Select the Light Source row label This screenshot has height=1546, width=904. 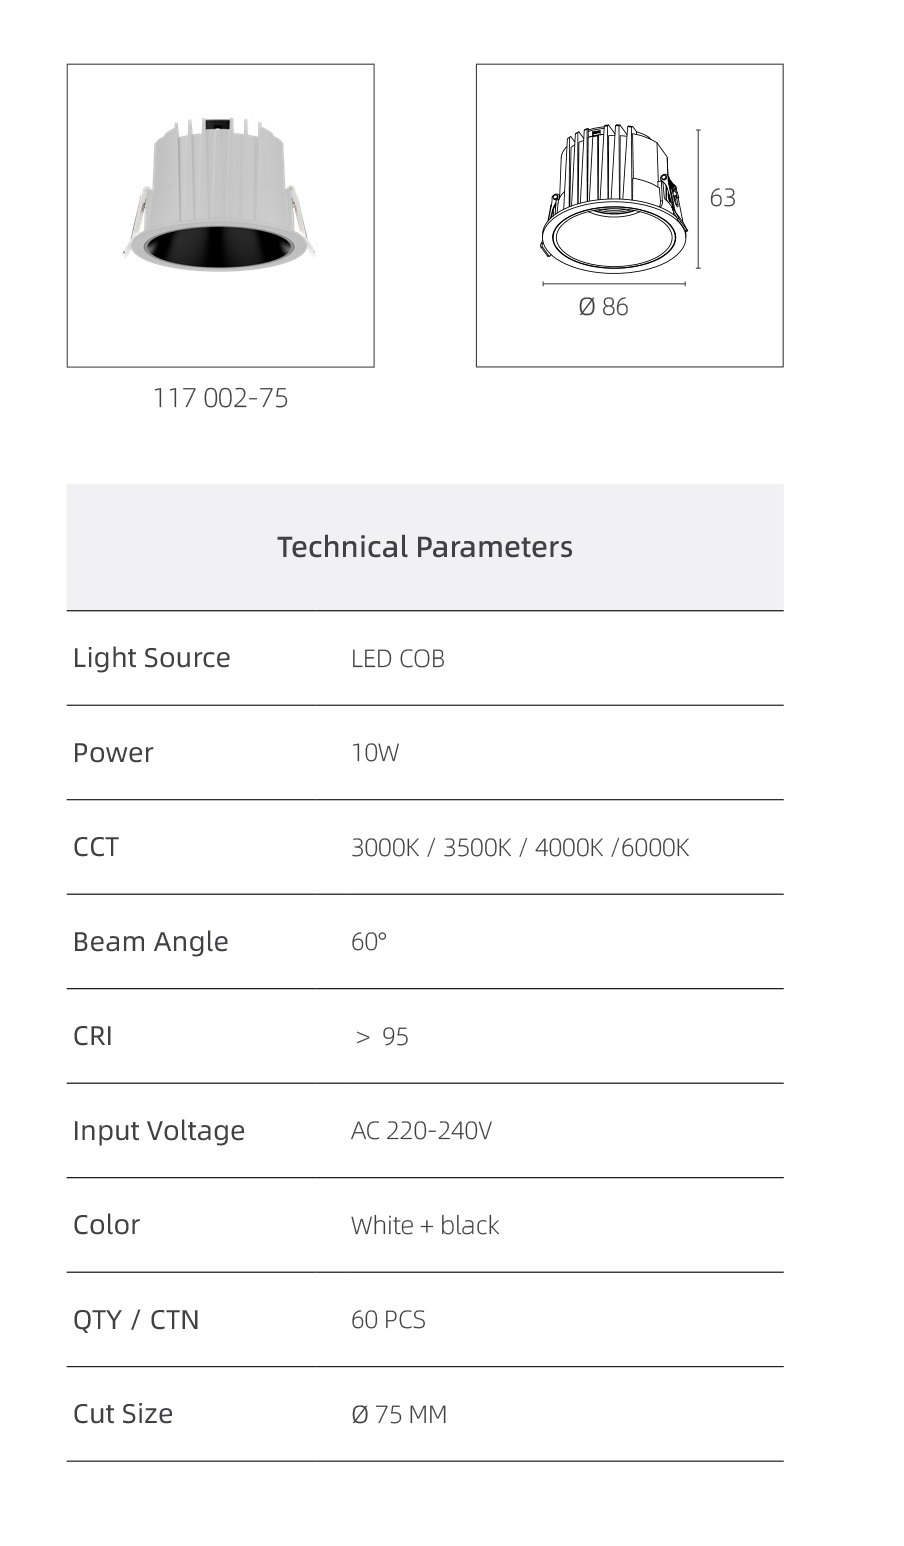pyautogui.click(x=151, y=658)
